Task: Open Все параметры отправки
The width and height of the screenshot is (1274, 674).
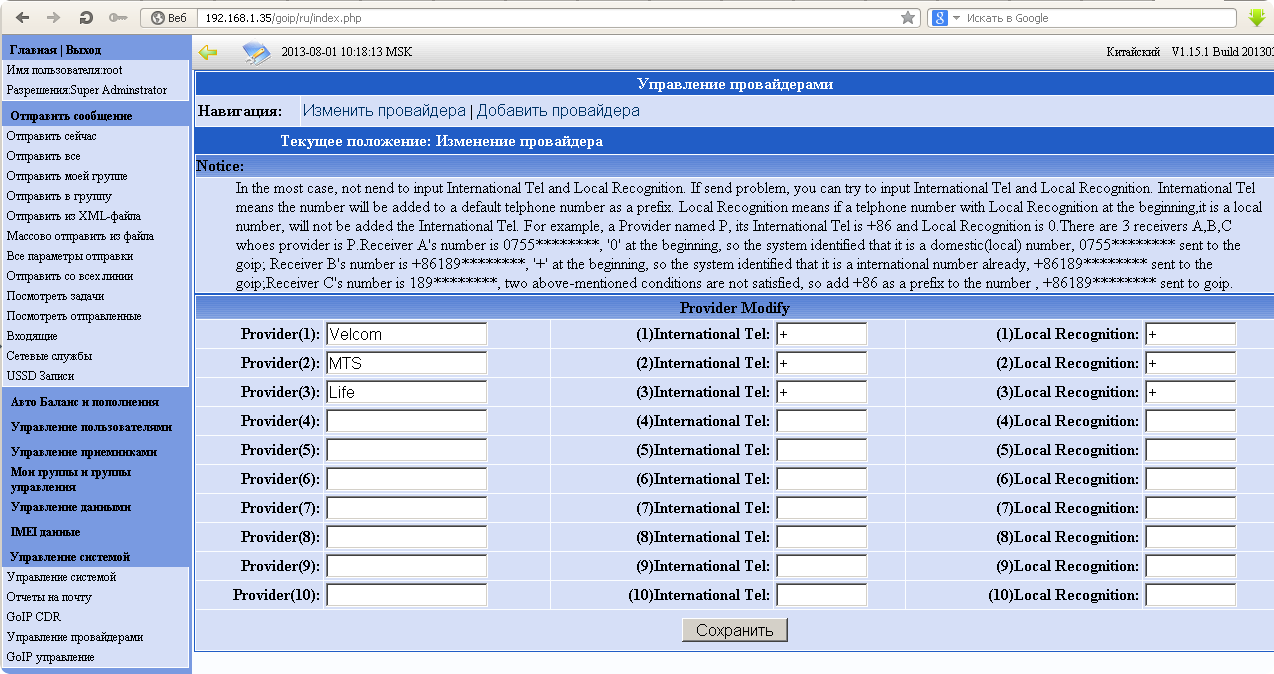Action: (x=69, y=256)
